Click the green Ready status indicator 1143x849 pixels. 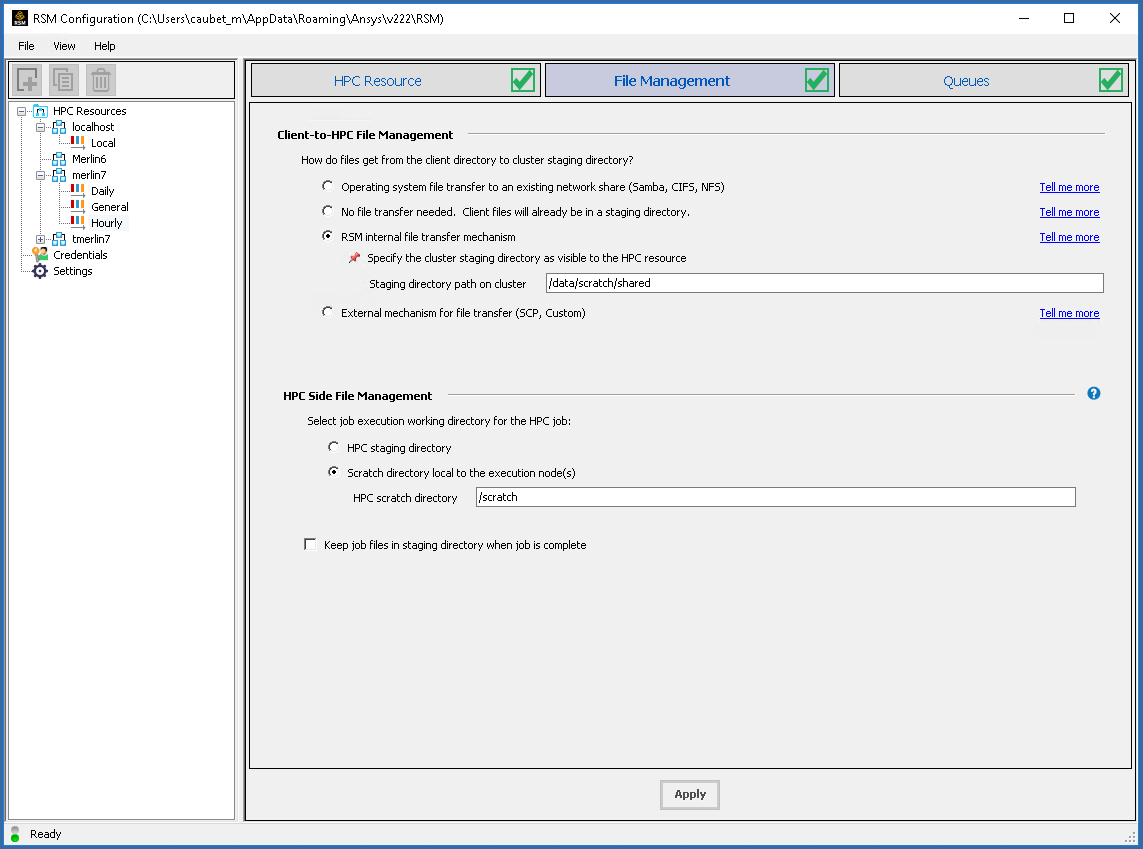(x=14, y=834)
